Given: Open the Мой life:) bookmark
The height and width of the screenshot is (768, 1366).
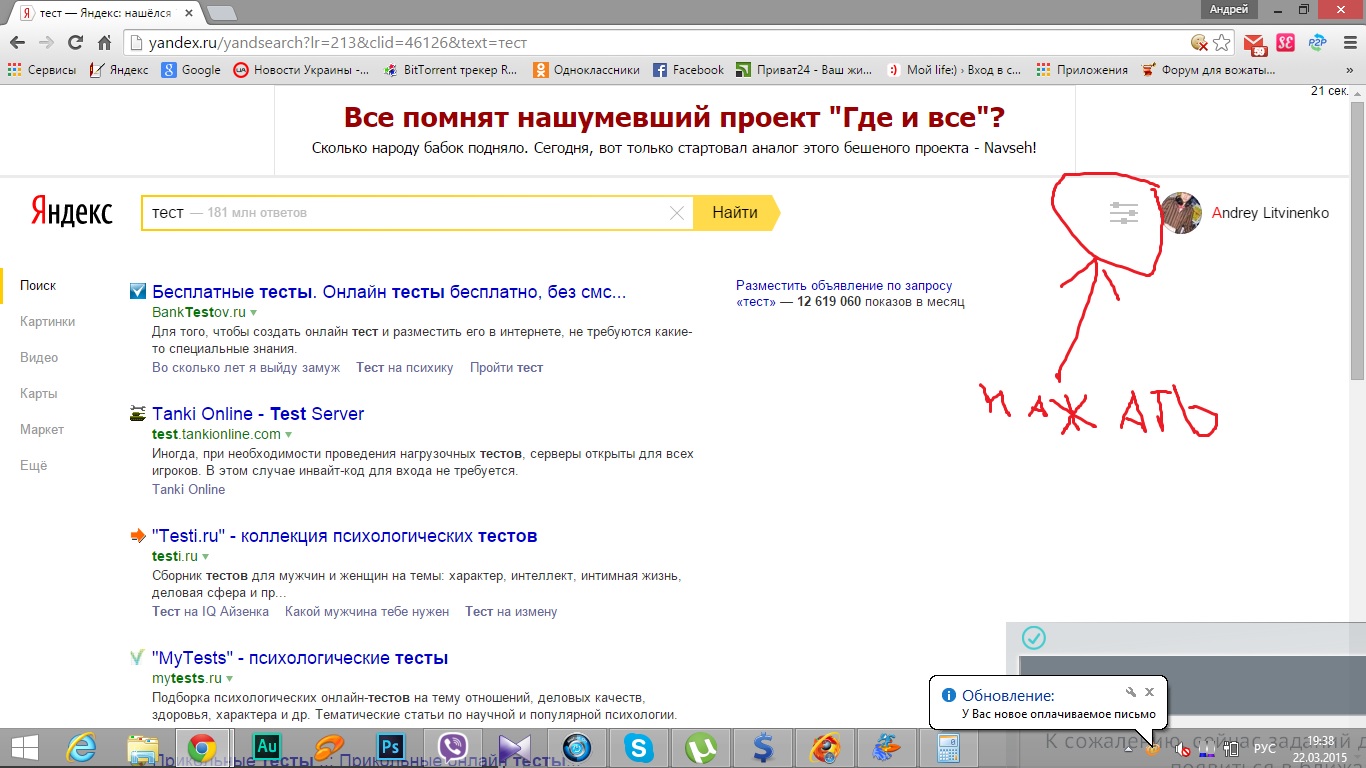Looking at the screenshot, I should (x=954, y=70).
